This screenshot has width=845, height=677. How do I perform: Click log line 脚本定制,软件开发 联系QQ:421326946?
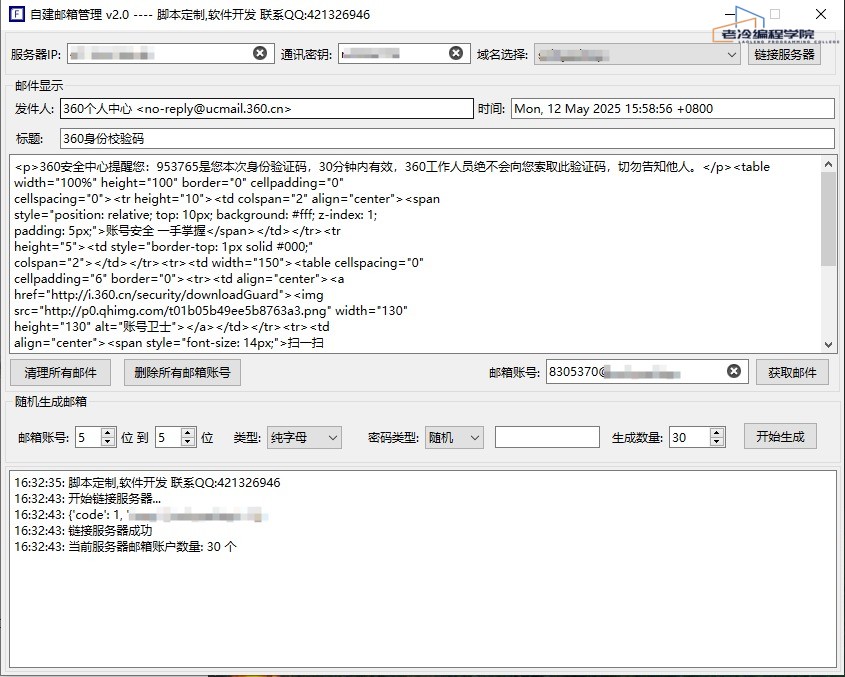(147, 482)
